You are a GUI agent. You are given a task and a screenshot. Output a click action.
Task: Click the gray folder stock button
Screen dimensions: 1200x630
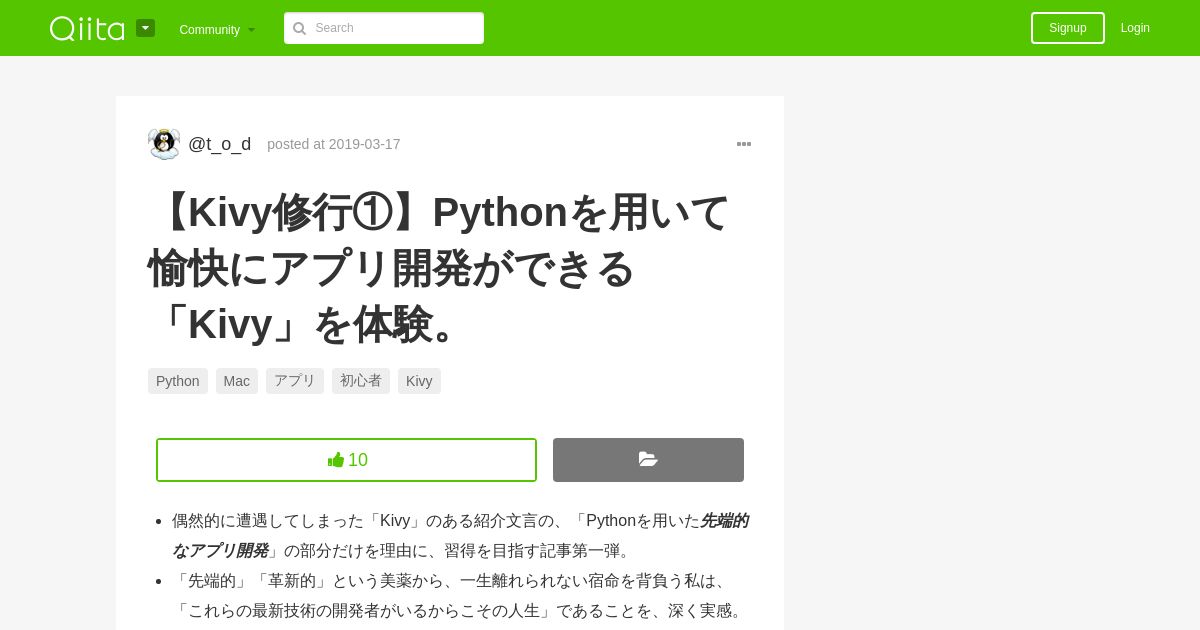point(648,460)
